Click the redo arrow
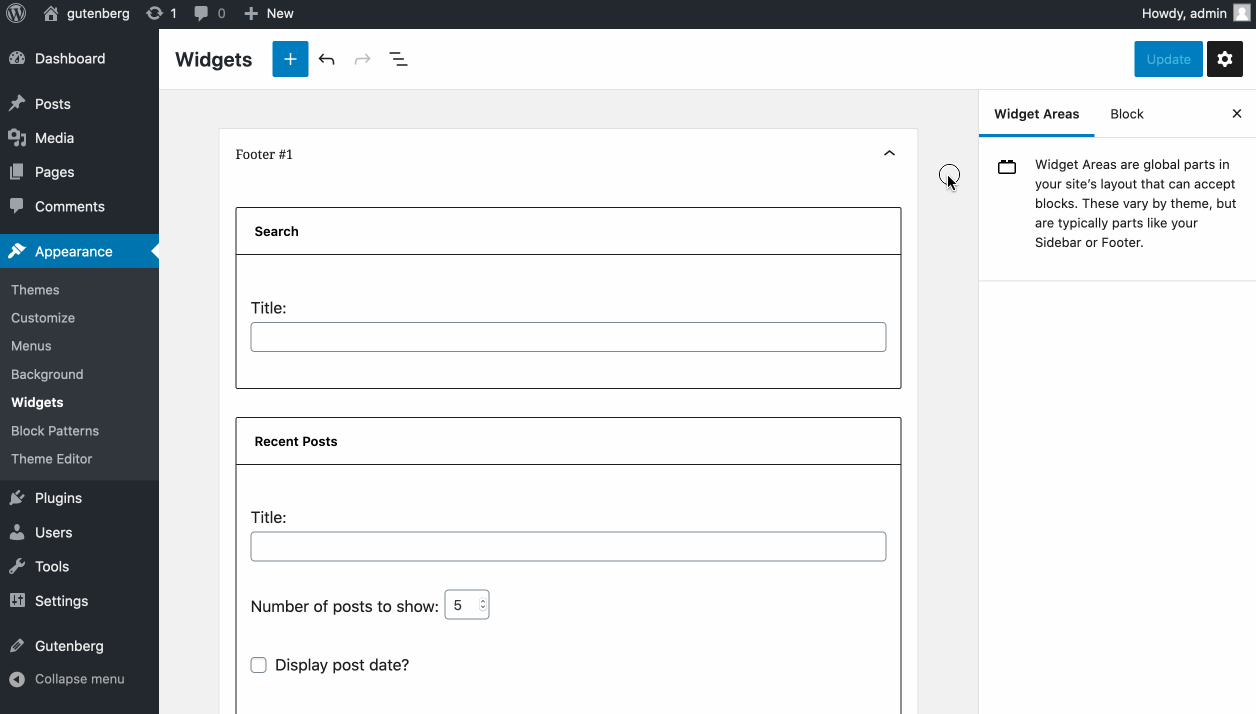This screenshot has height=714, width=1256. tap(363, 59)
